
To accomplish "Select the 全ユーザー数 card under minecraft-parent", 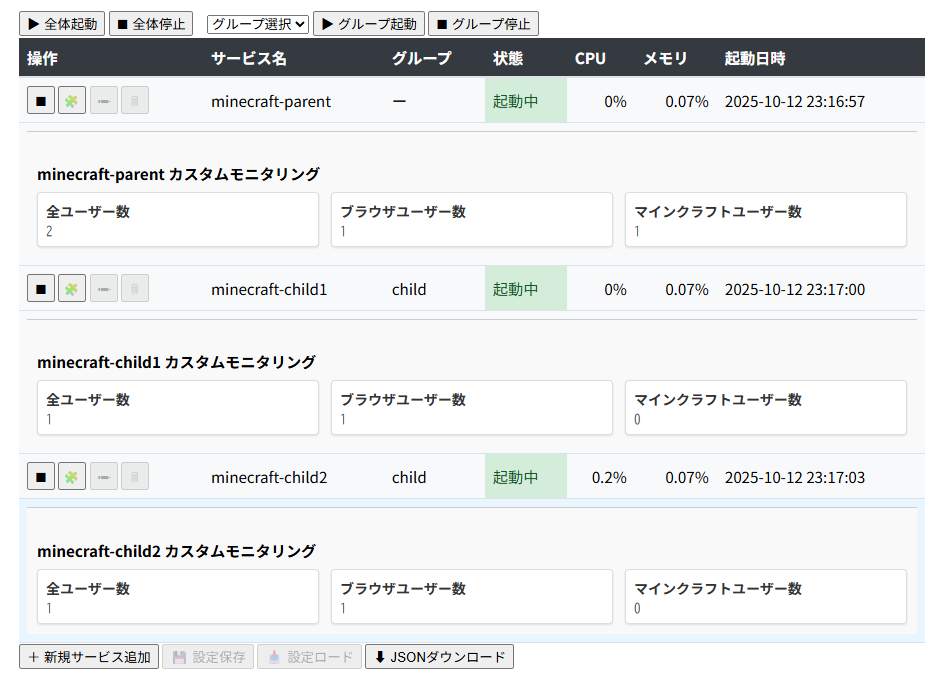I will coord(178,219).
